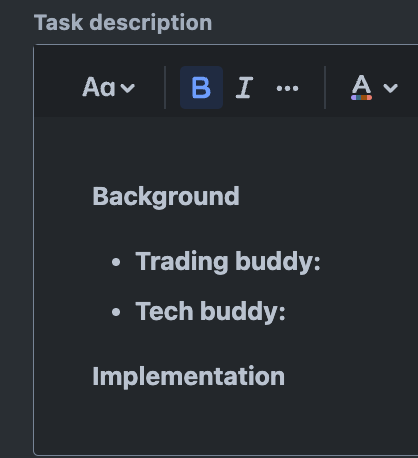Open the text color dropdown arrow

pos(390,88)
